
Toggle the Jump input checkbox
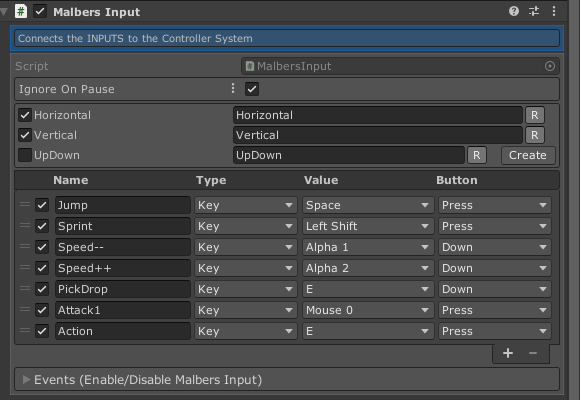42,205
